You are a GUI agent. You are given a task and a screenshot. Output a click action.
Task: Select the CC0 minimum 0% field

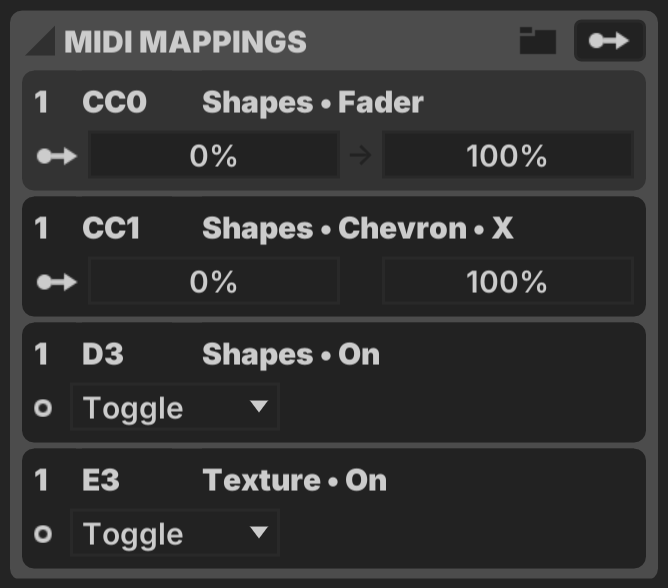(x=214, y=155)
